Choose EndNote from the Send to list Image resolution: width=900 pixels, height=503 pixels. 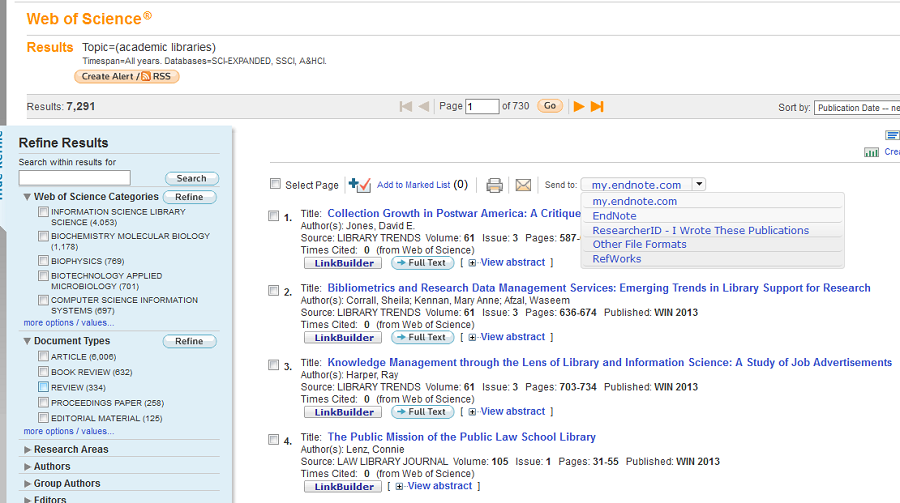click(614, 216)
